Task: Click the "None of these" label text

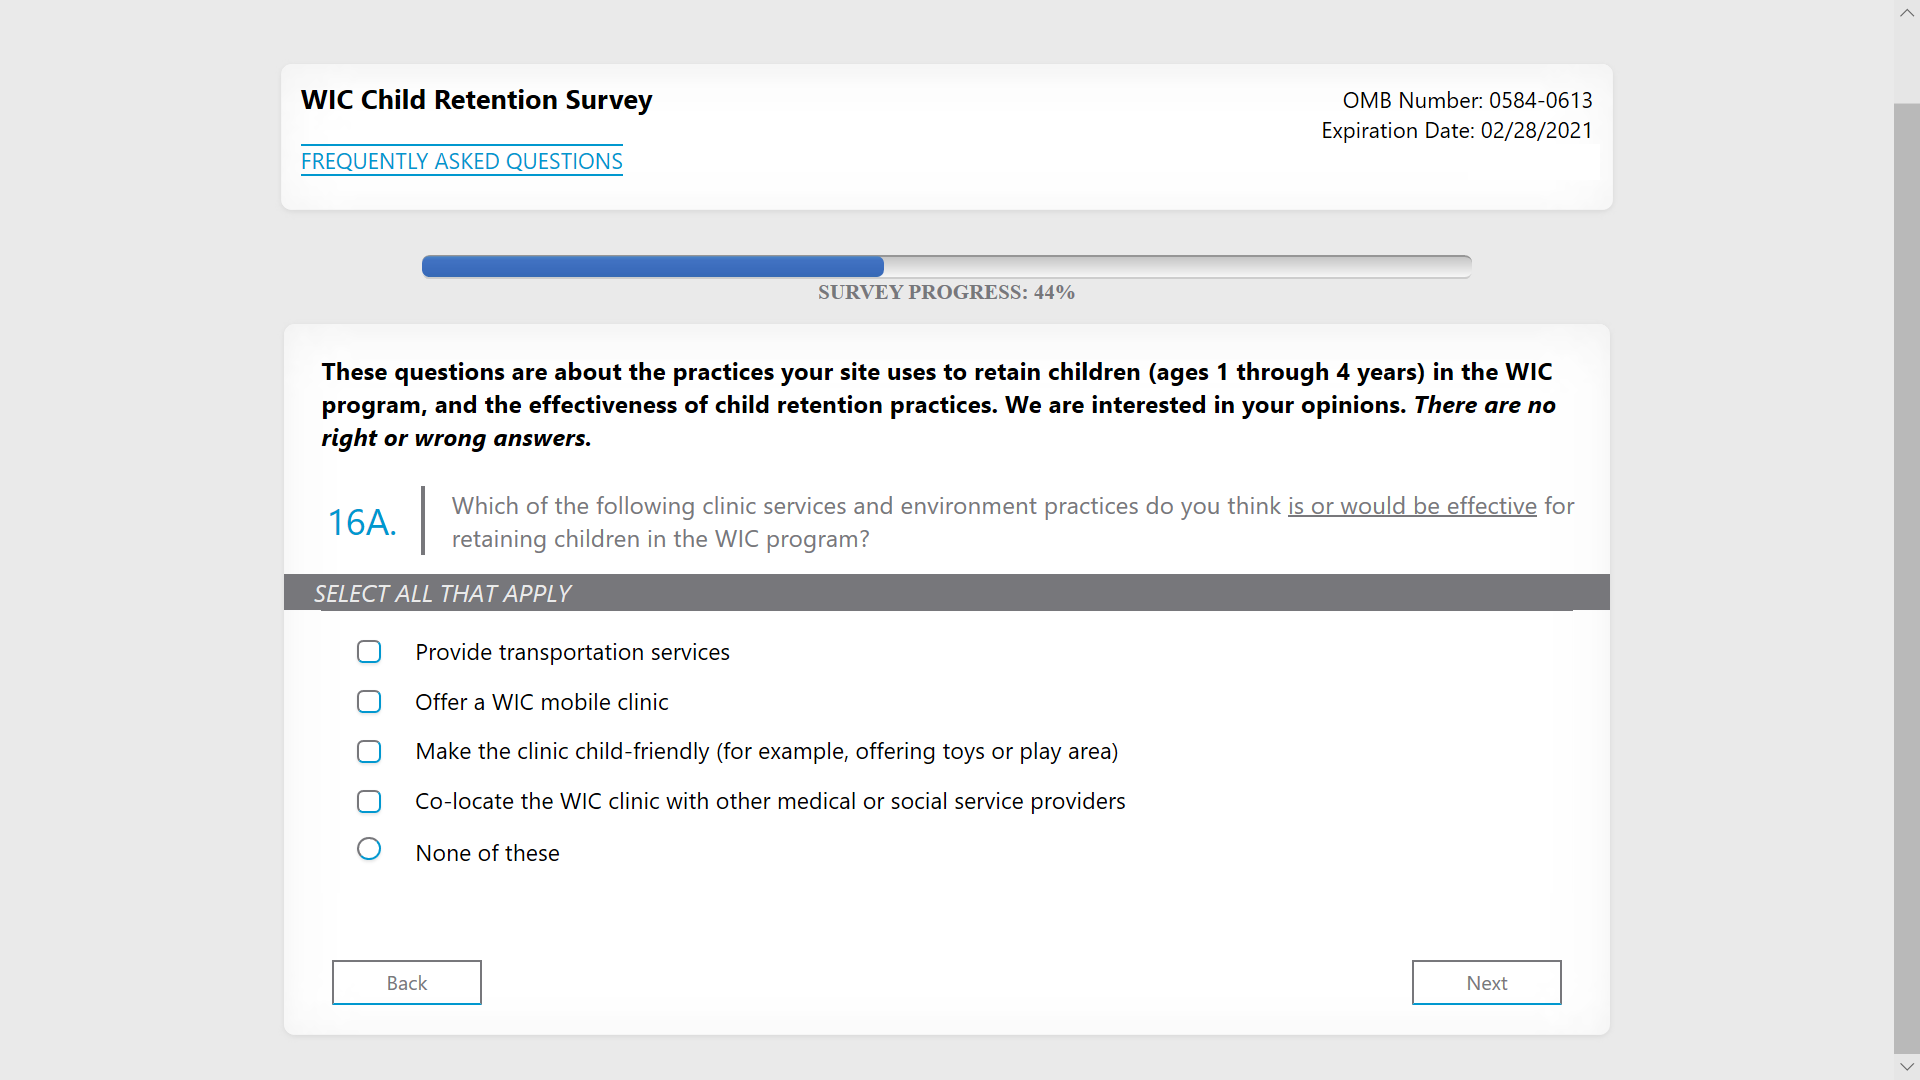Action: (487, 853)
